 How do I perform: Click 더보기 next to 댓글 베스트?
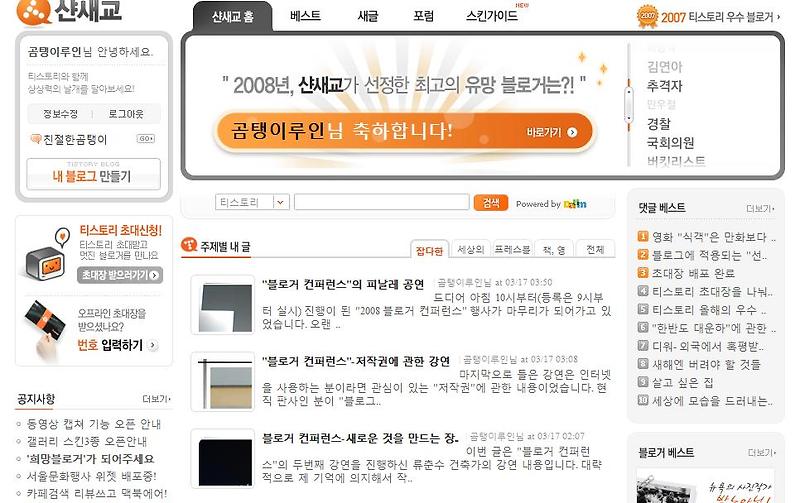[x=760, y=208]
